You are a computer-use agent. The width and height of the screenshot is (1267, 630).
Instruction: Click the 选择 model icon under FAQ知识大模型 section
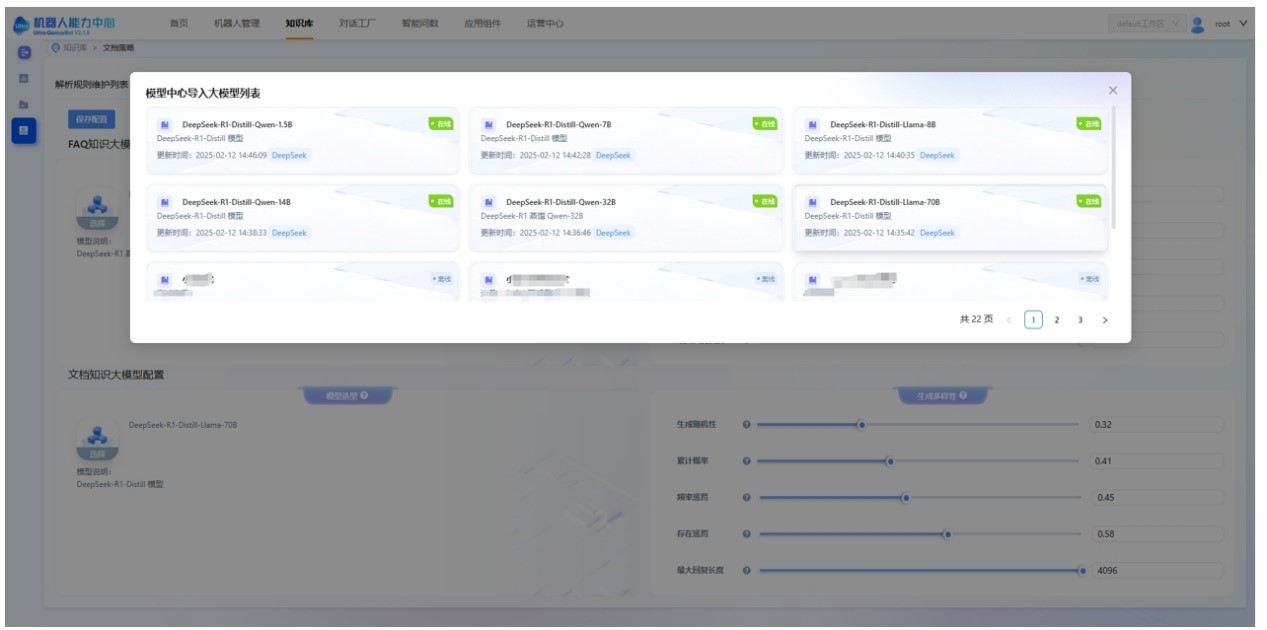point(97,211)
